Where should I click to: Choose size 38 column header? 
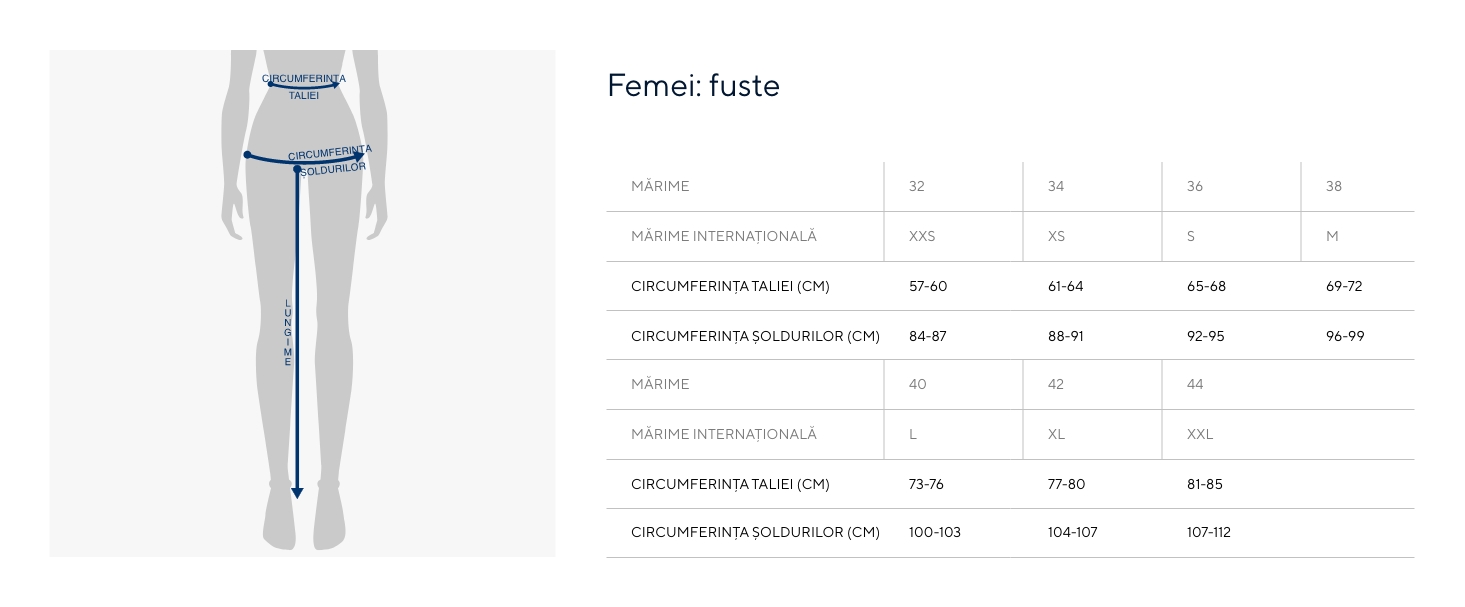(1334, 187)
